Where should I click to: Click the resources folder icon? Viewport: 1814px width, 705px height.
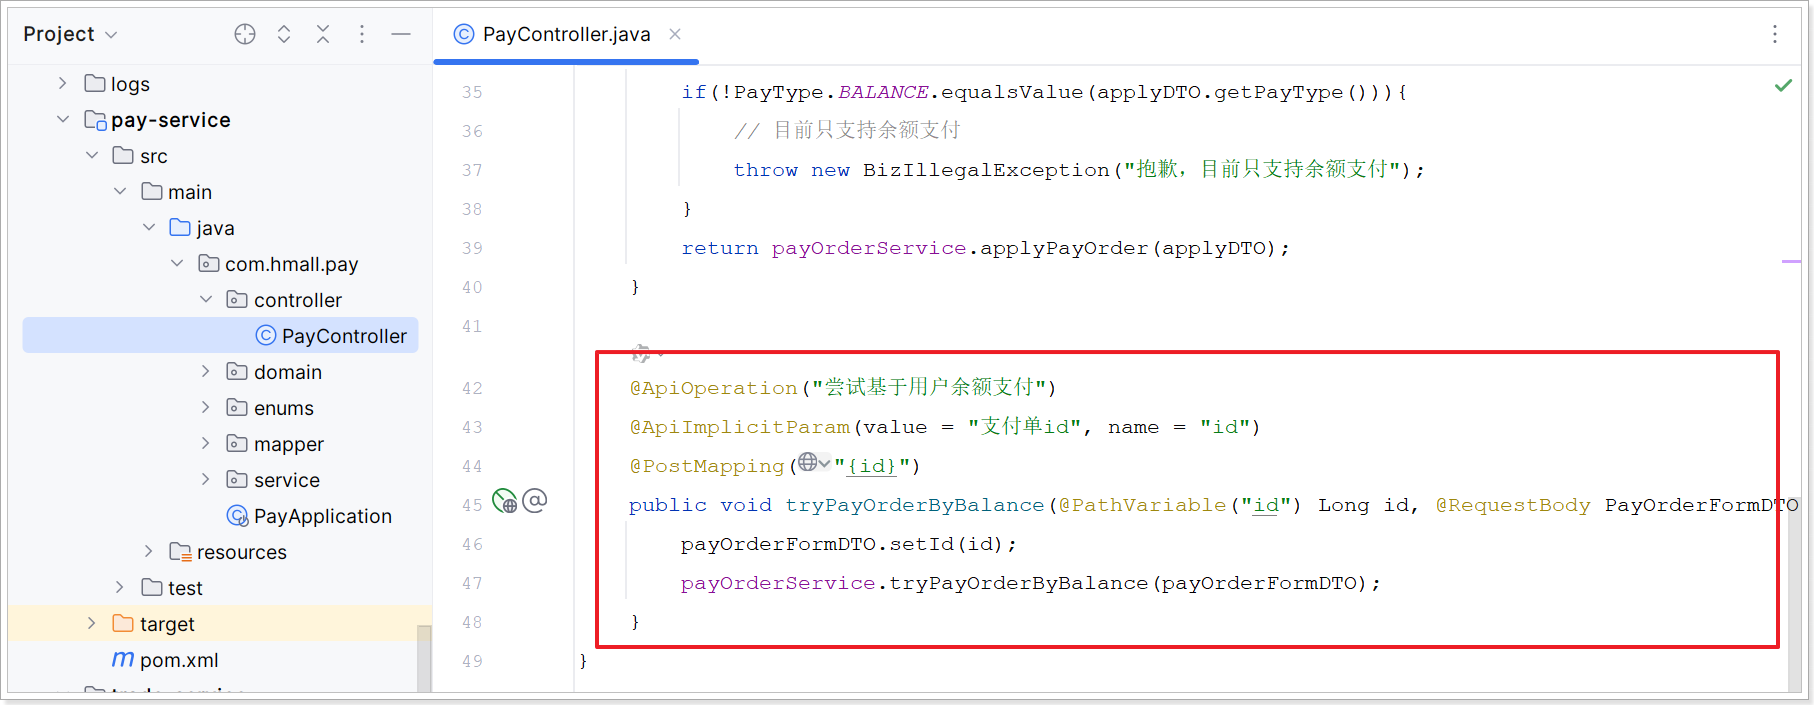181,552
